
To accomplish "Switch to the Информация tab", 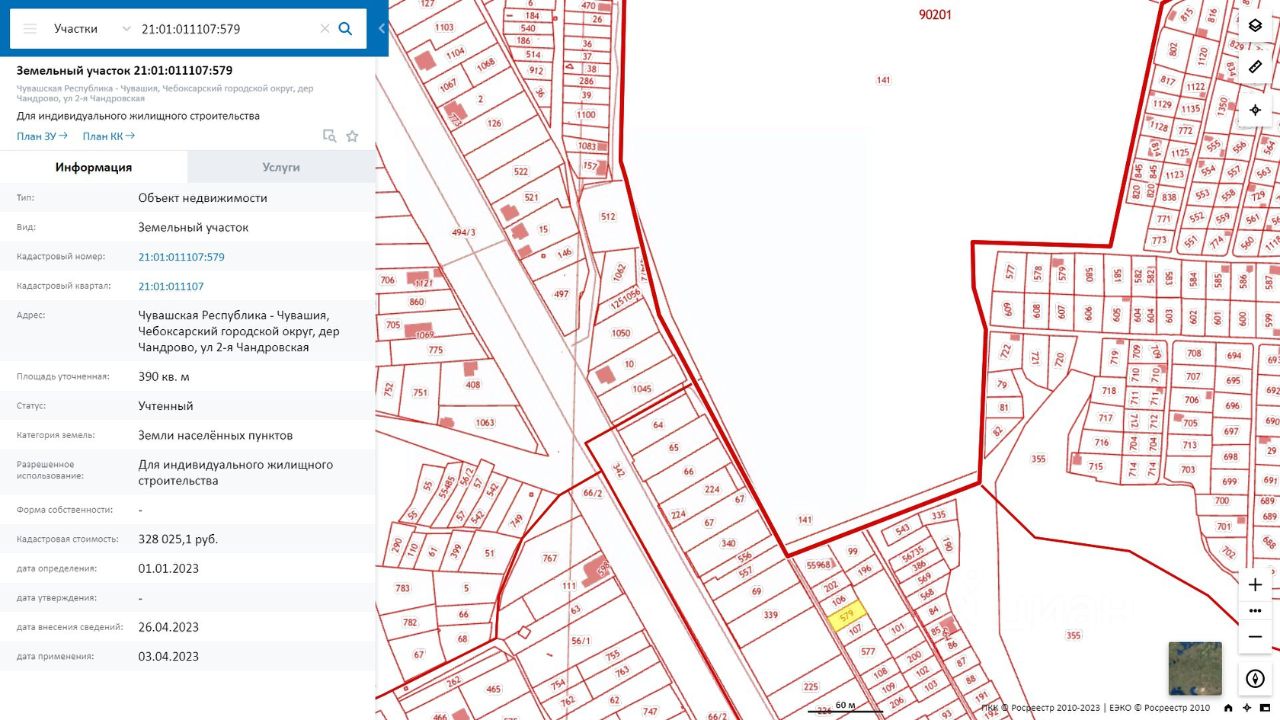I will [x=94, y=167].
